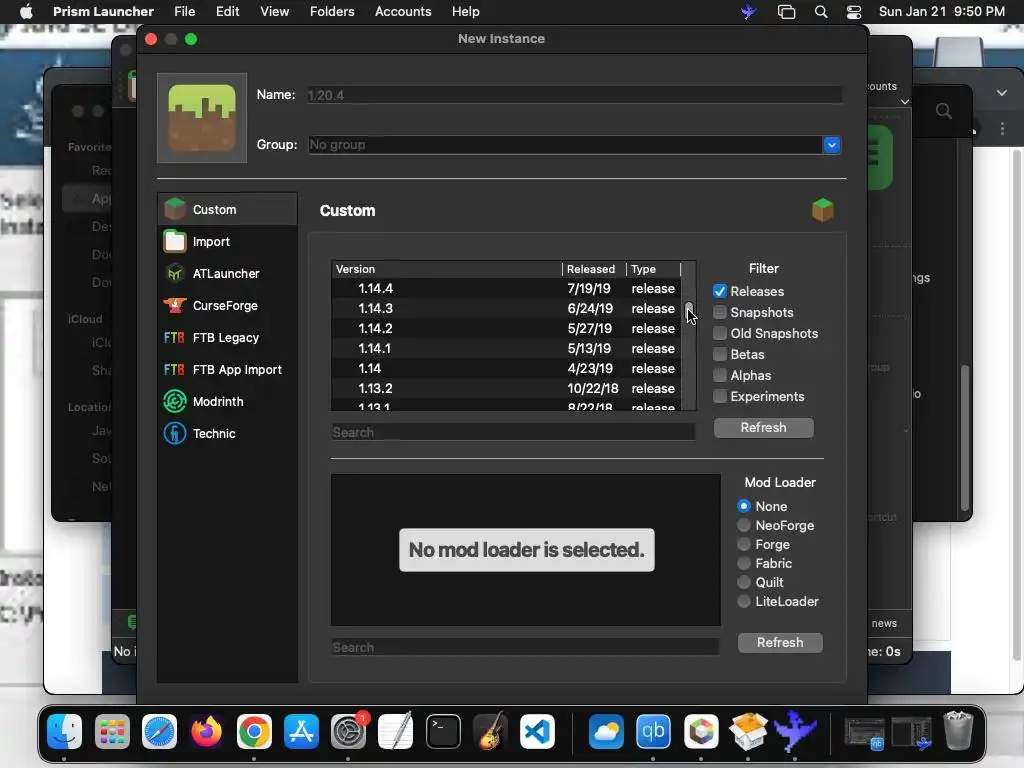This screenshot has width=1024, height=768.
Task: Change the grass block instance icon
Action: tap(202, 118)
